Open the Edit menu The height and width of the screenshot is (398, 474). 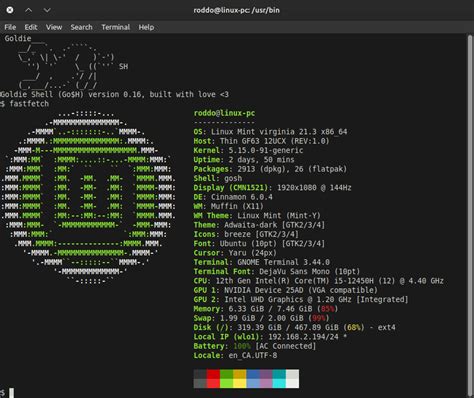point(31,27)
